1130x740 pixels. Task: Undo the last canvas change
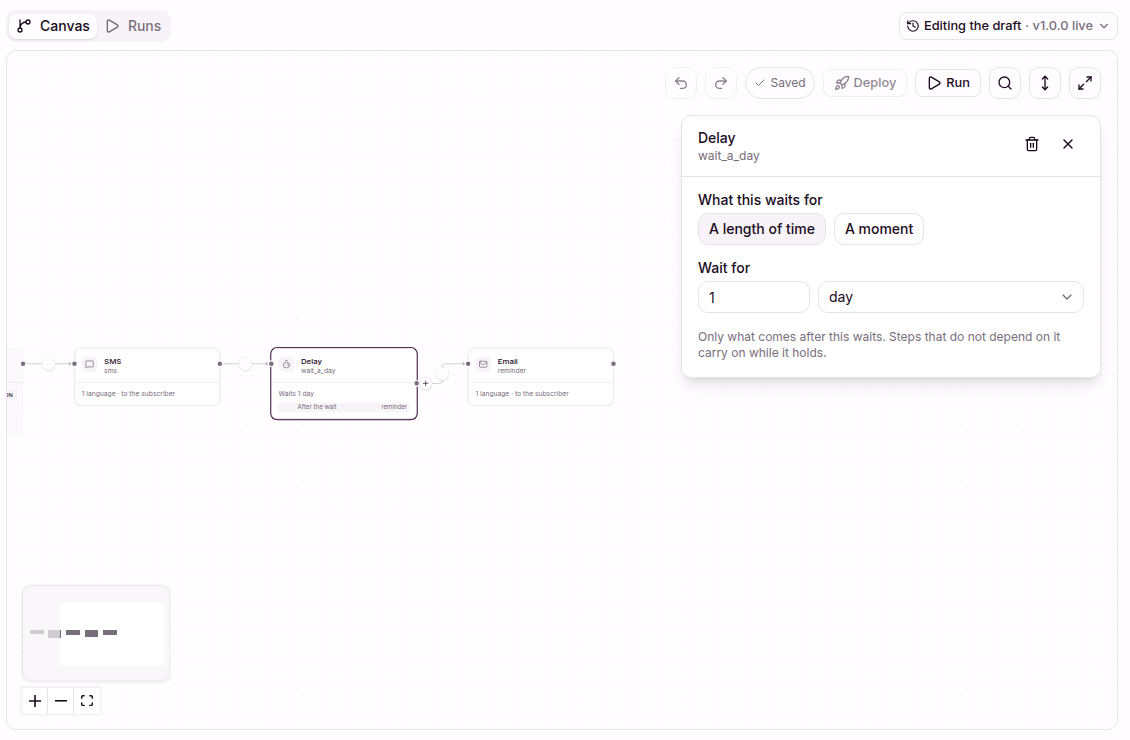681,83
